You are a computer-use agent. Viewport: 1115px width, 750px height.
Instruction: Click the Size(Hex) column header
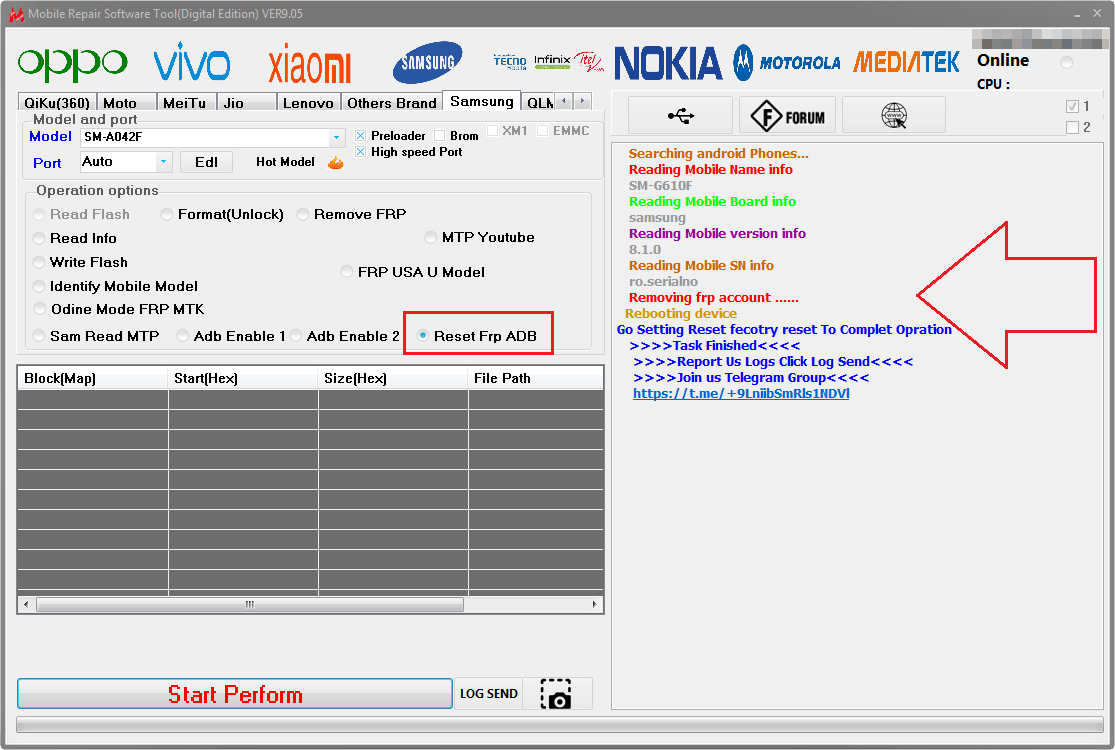point(393,378)
